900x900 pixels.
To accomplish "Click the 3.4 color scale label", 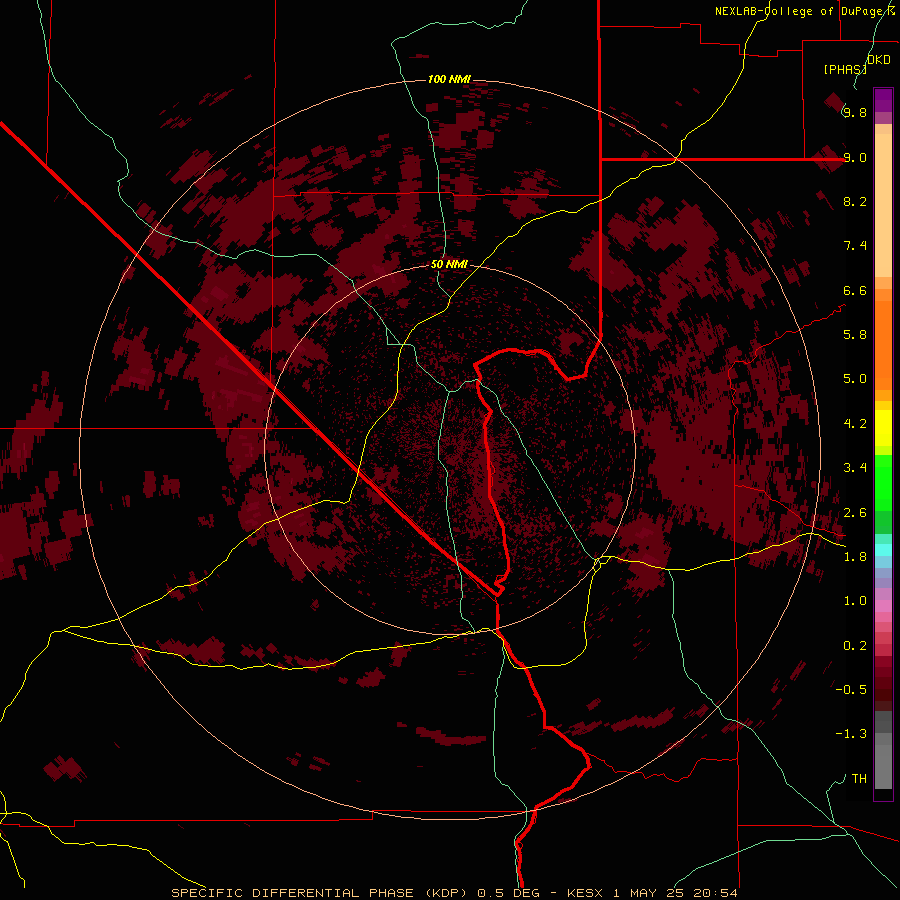I will tap(855, 468).
